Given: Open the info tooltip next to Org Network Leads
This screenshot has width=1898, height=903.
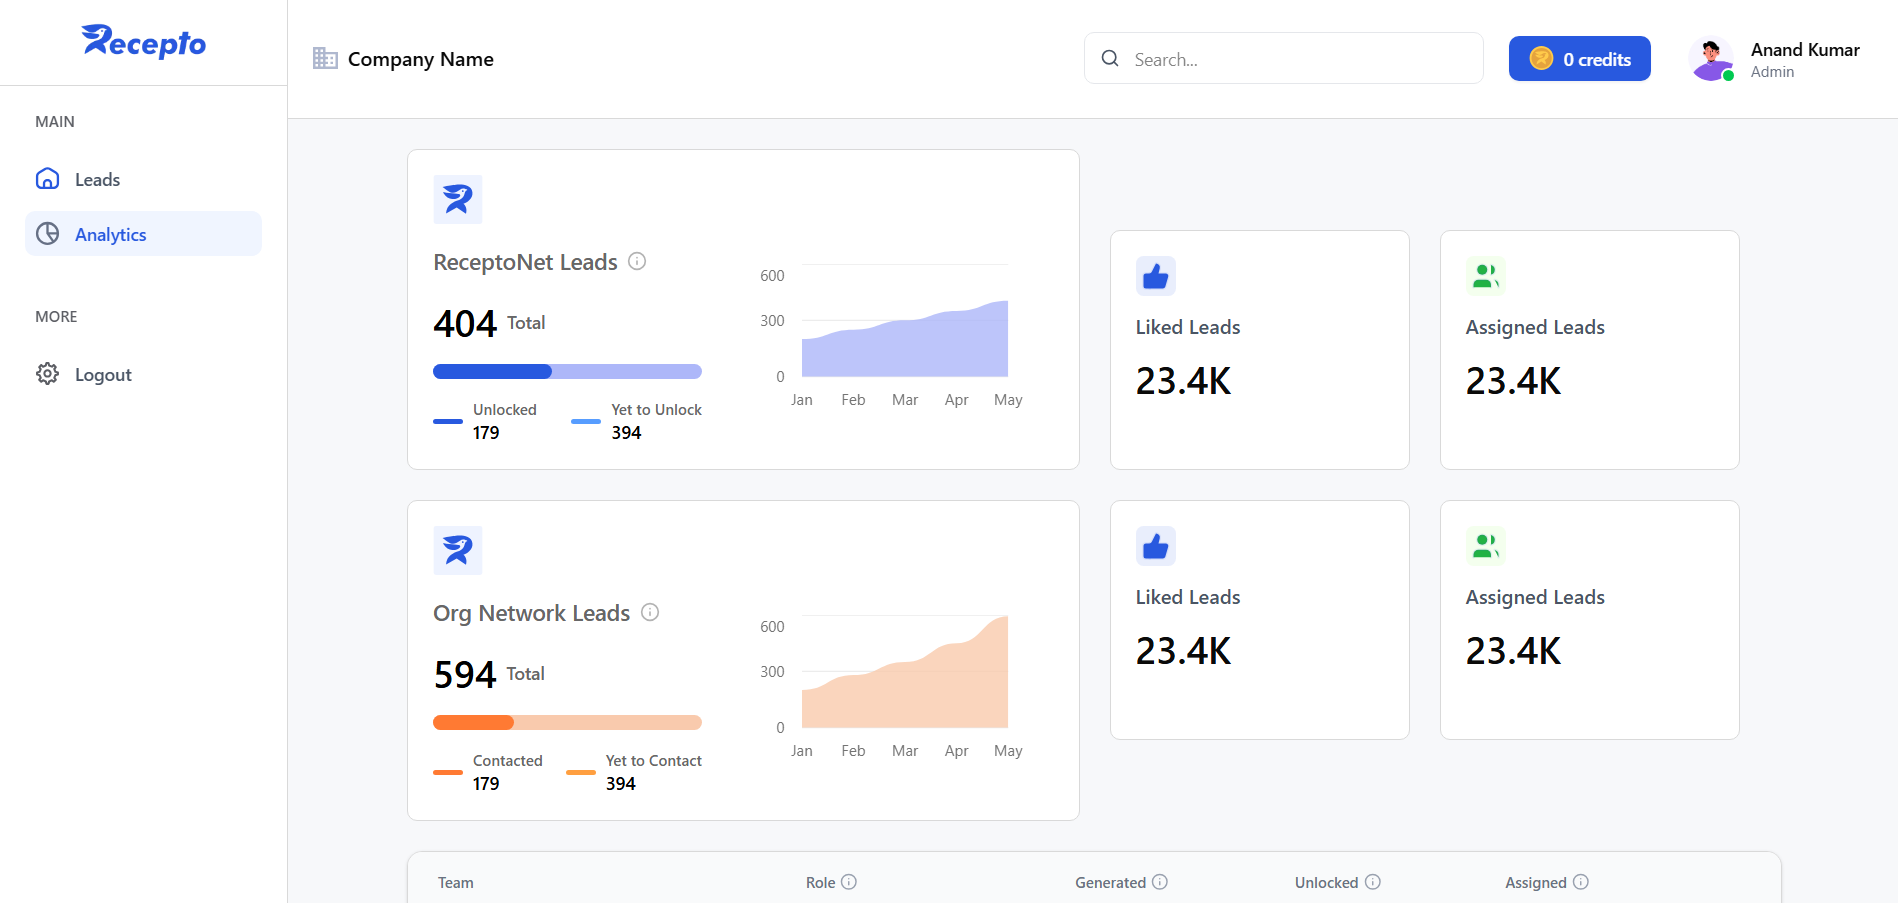Looking at the screenshot, I should [x=650, y=612].
